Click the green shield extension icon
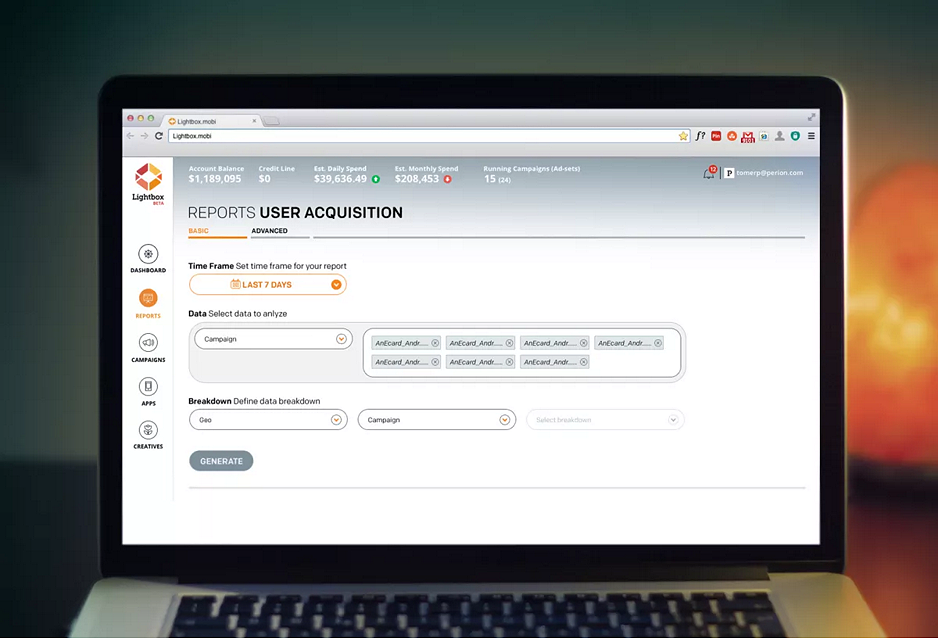 [795, 136]
